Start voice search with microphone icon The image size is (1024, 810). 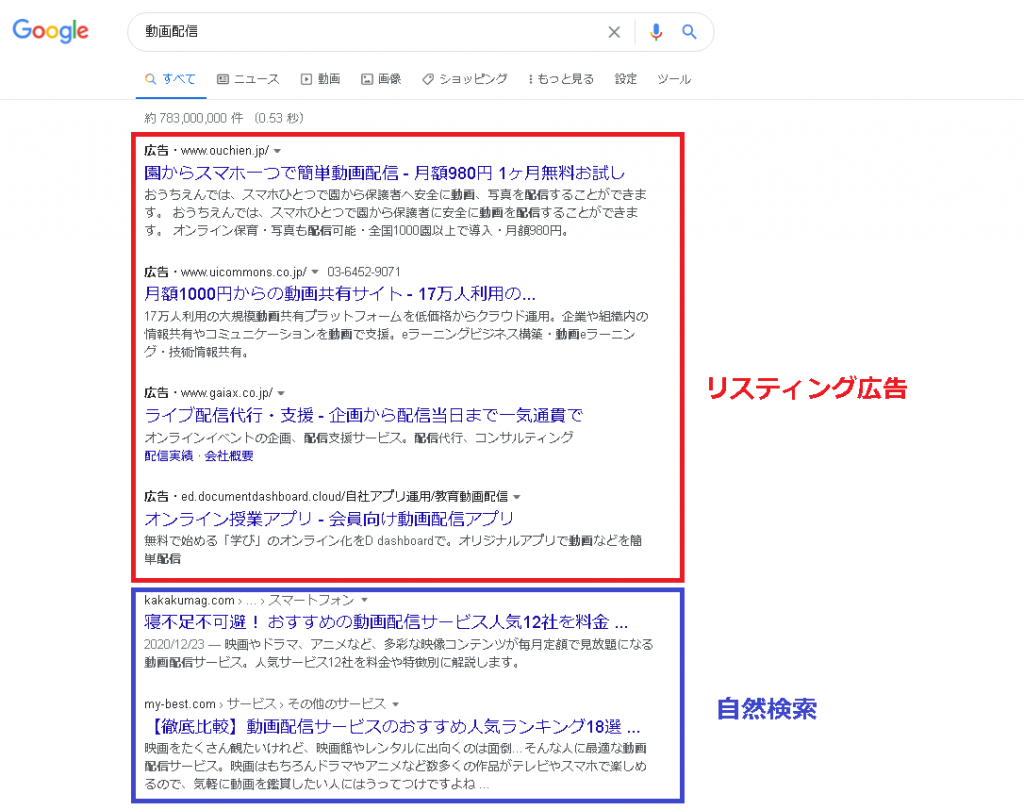pyautogui.click(x=656, y=32)
